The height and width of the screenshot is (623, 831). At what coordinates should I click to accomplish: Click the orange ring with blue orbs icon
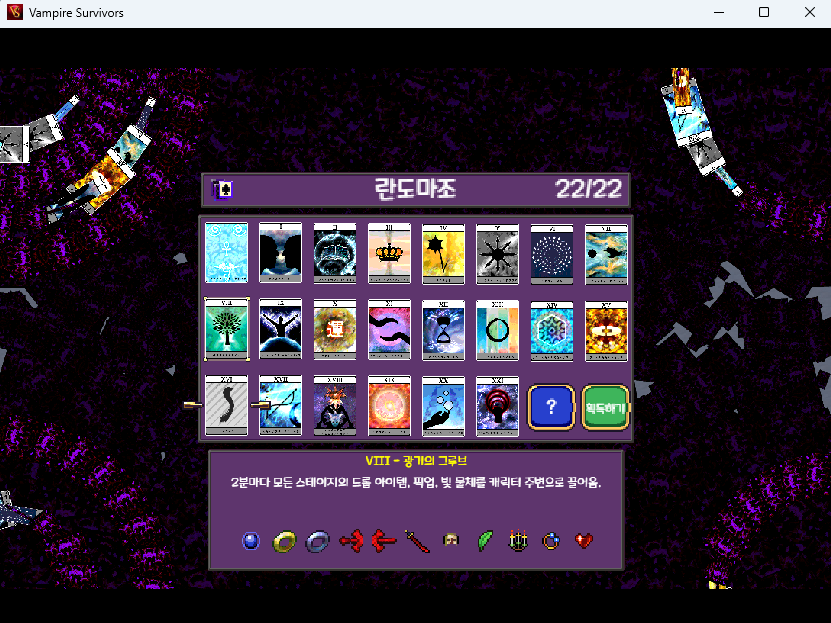pos(551,541)
